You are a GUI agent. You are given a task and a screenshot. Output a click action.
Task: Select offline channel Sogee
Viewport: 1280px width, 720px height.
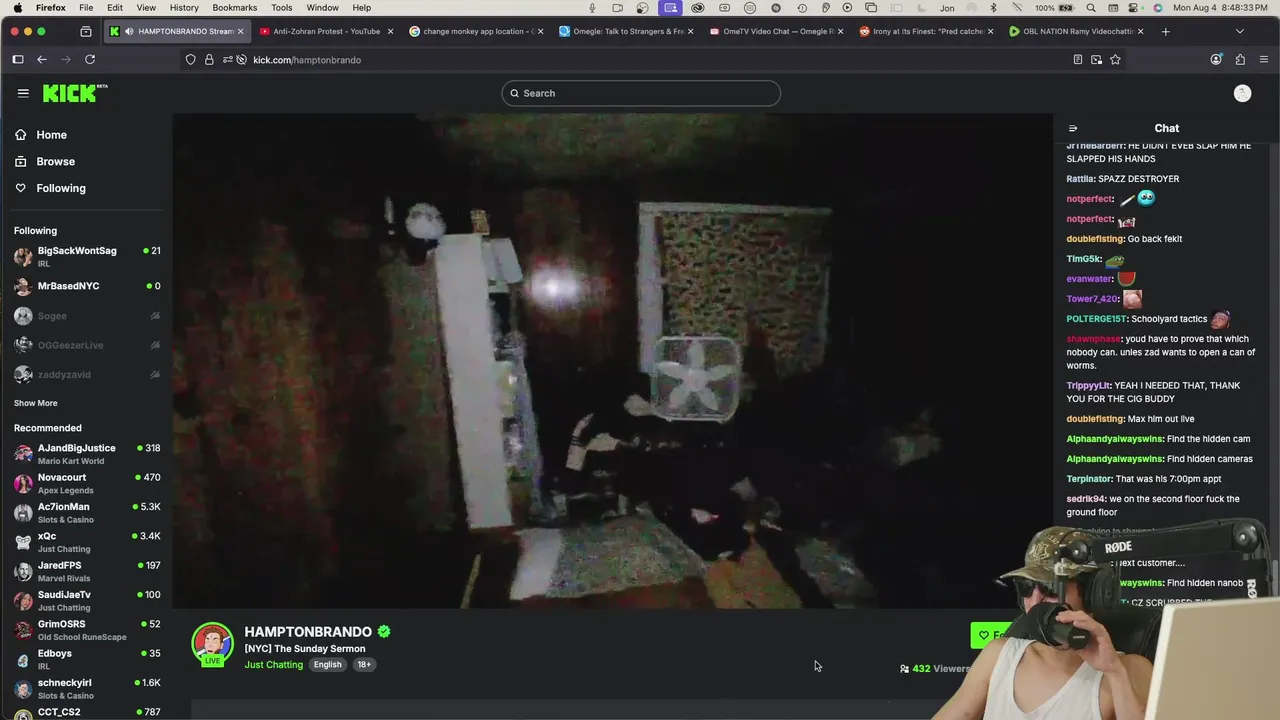[87, 316]
